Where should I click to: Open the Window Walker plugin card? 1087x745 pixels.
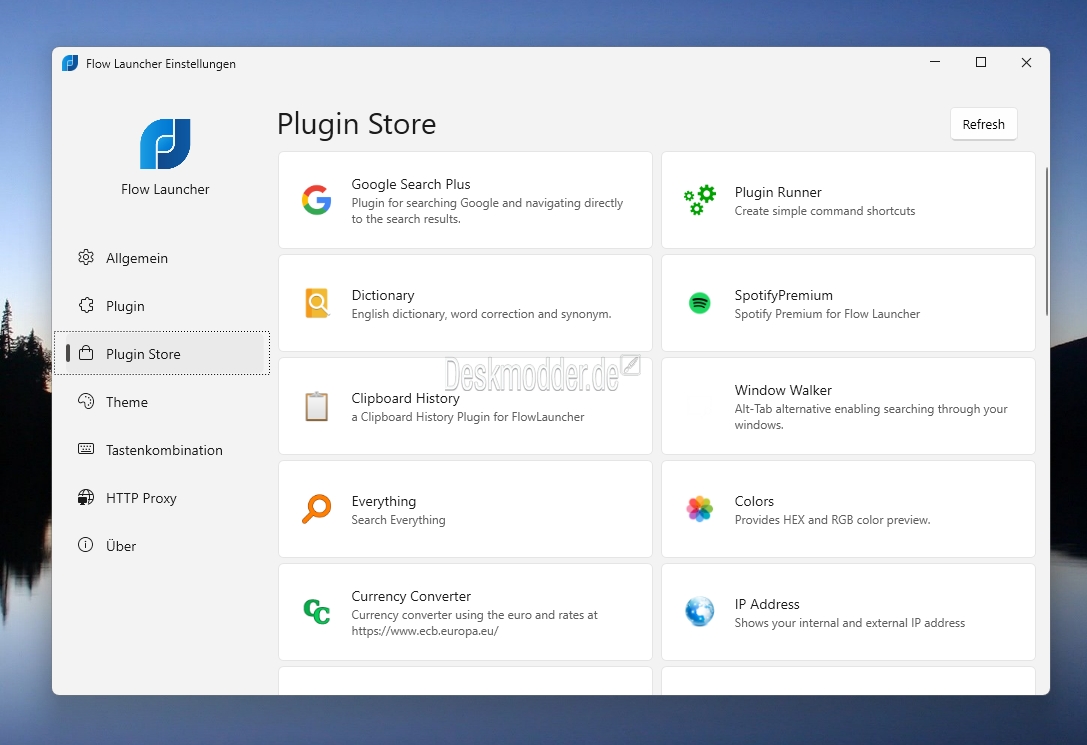[x=848, y=406]
